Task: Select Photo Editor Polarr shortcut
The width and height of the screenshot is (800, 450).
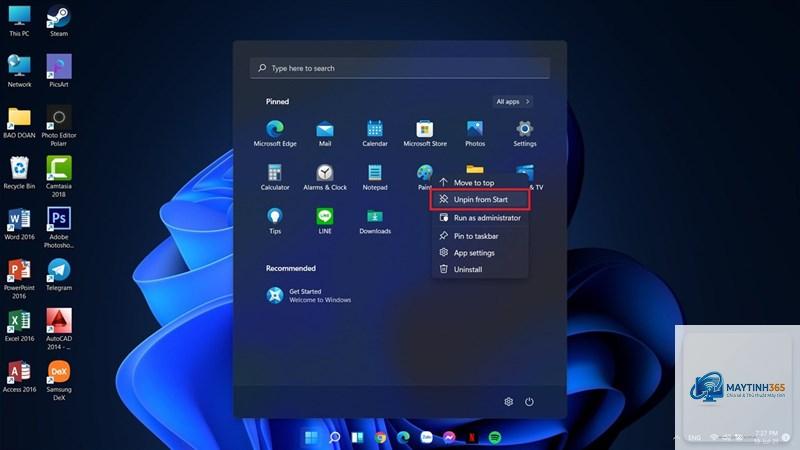Action: pyautogui.click(x=59, y=126)
